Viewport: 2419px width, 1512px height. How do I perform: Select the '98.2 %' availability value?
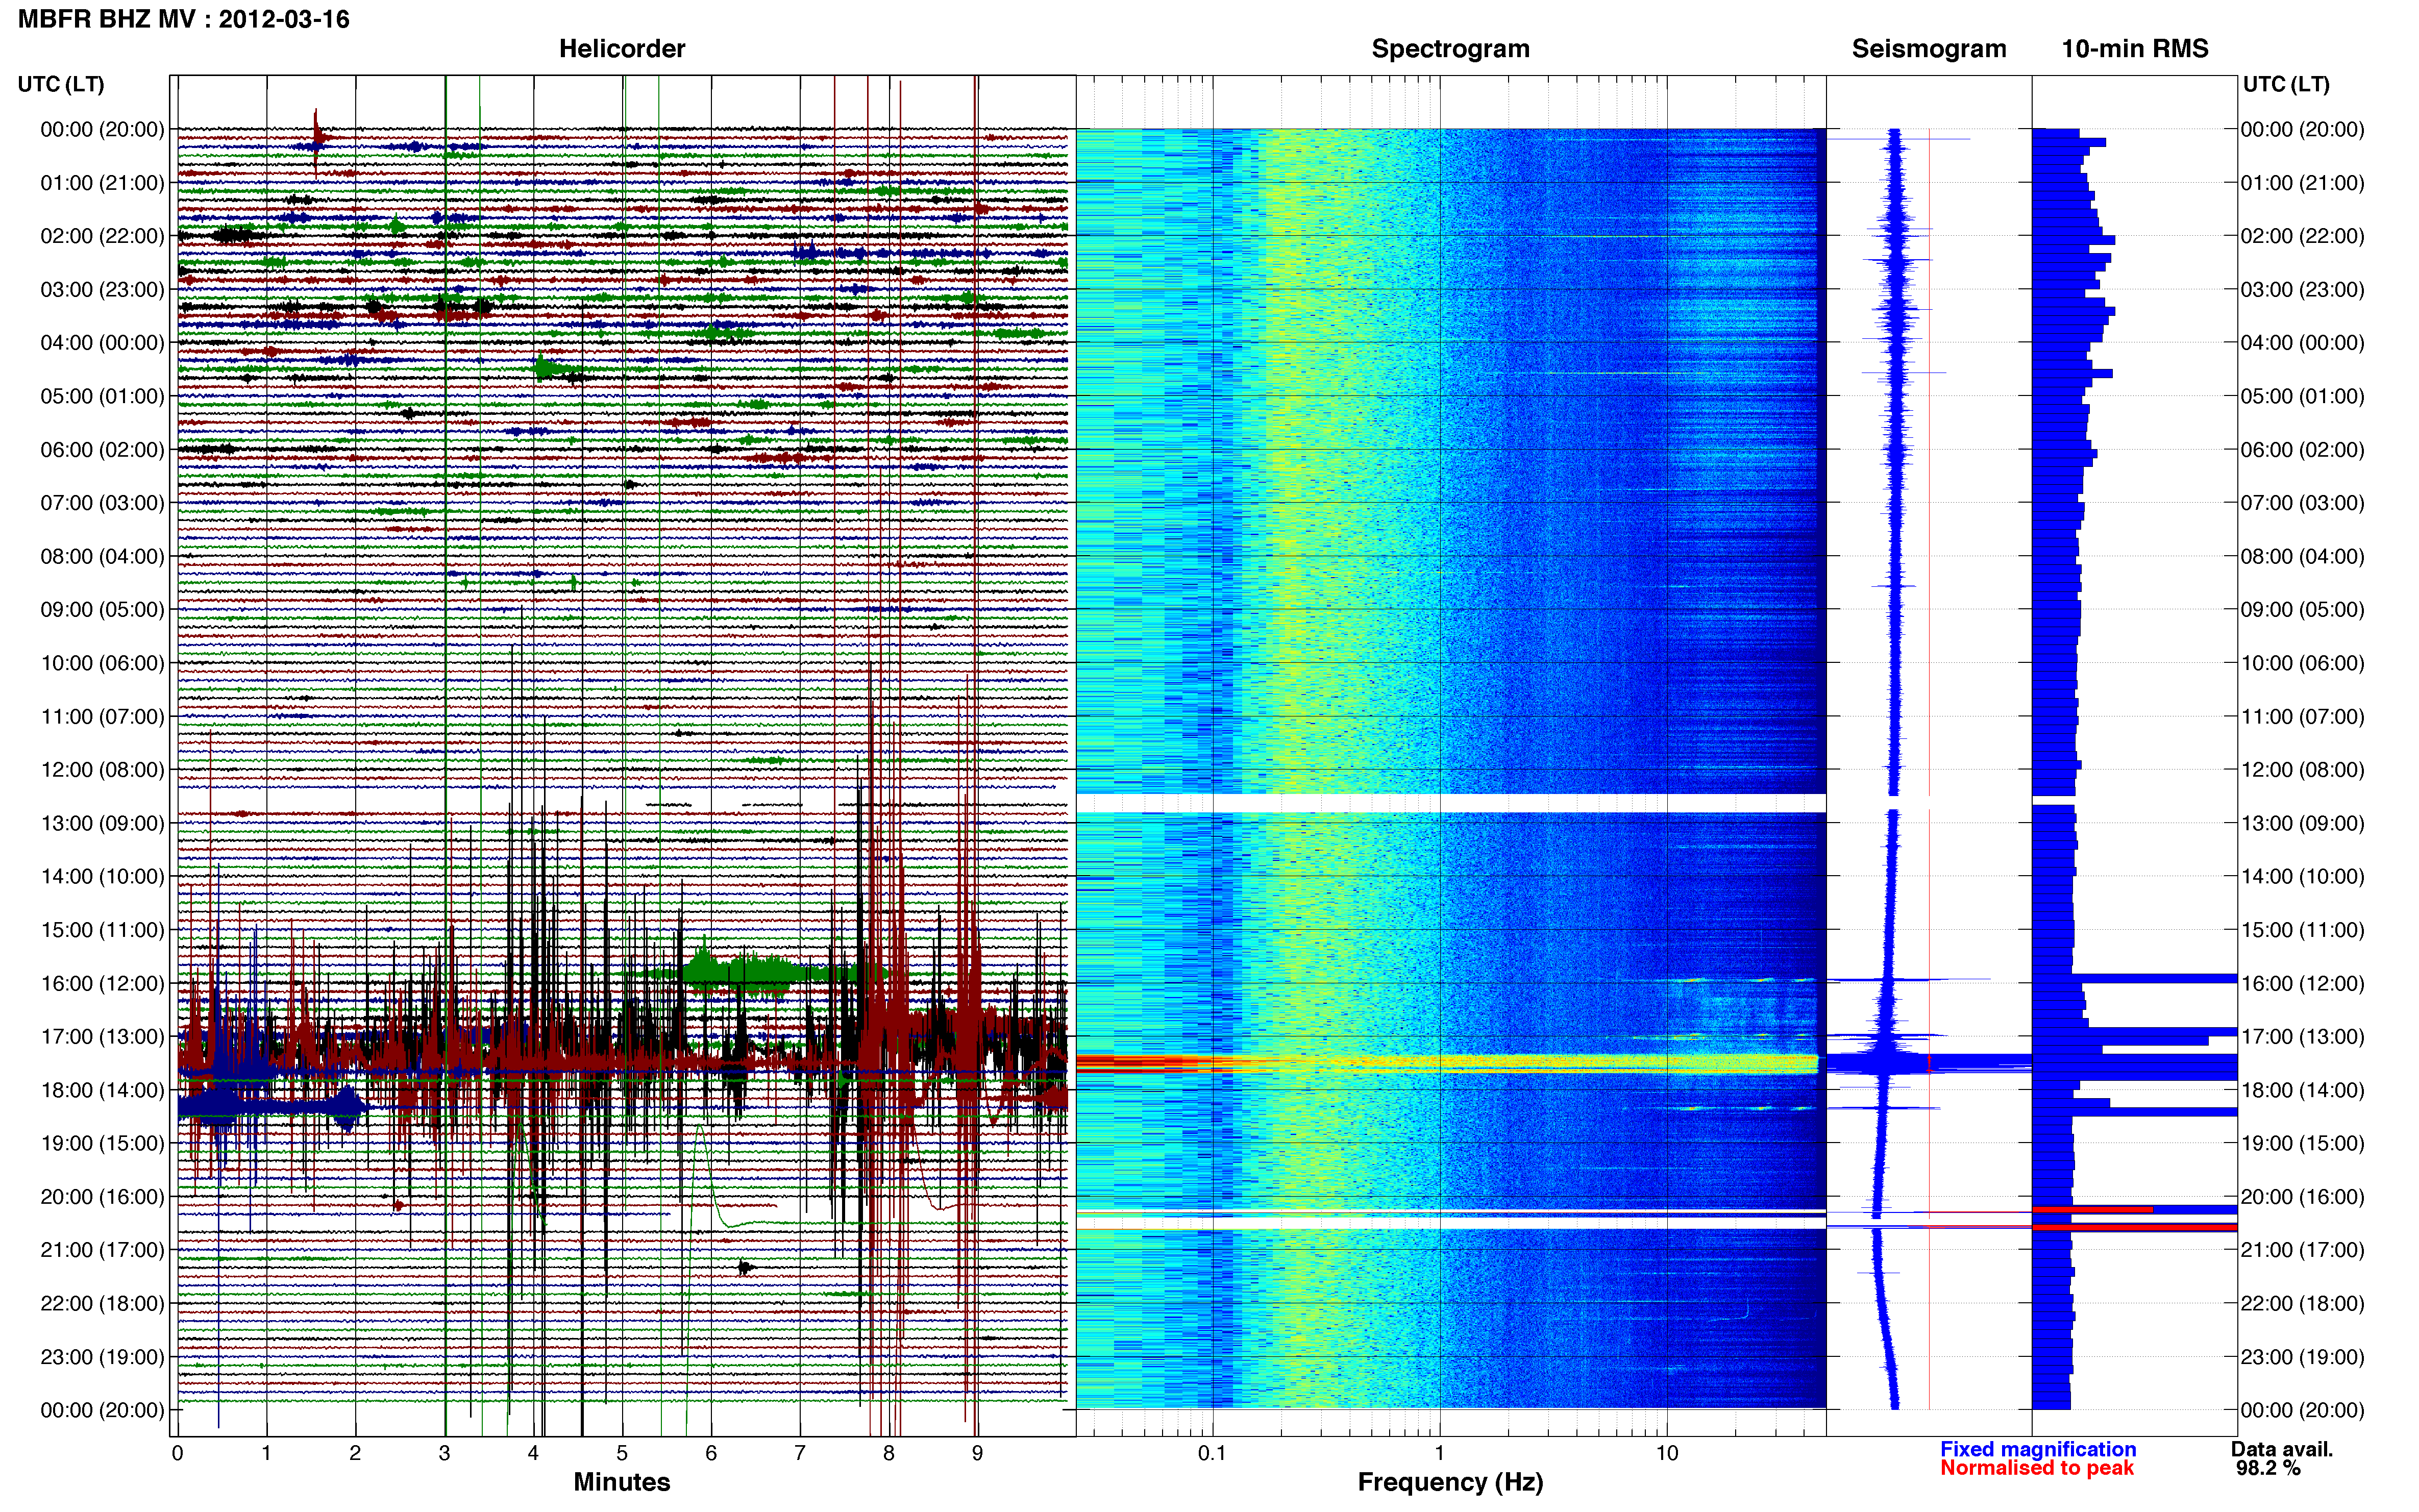2269,1469
